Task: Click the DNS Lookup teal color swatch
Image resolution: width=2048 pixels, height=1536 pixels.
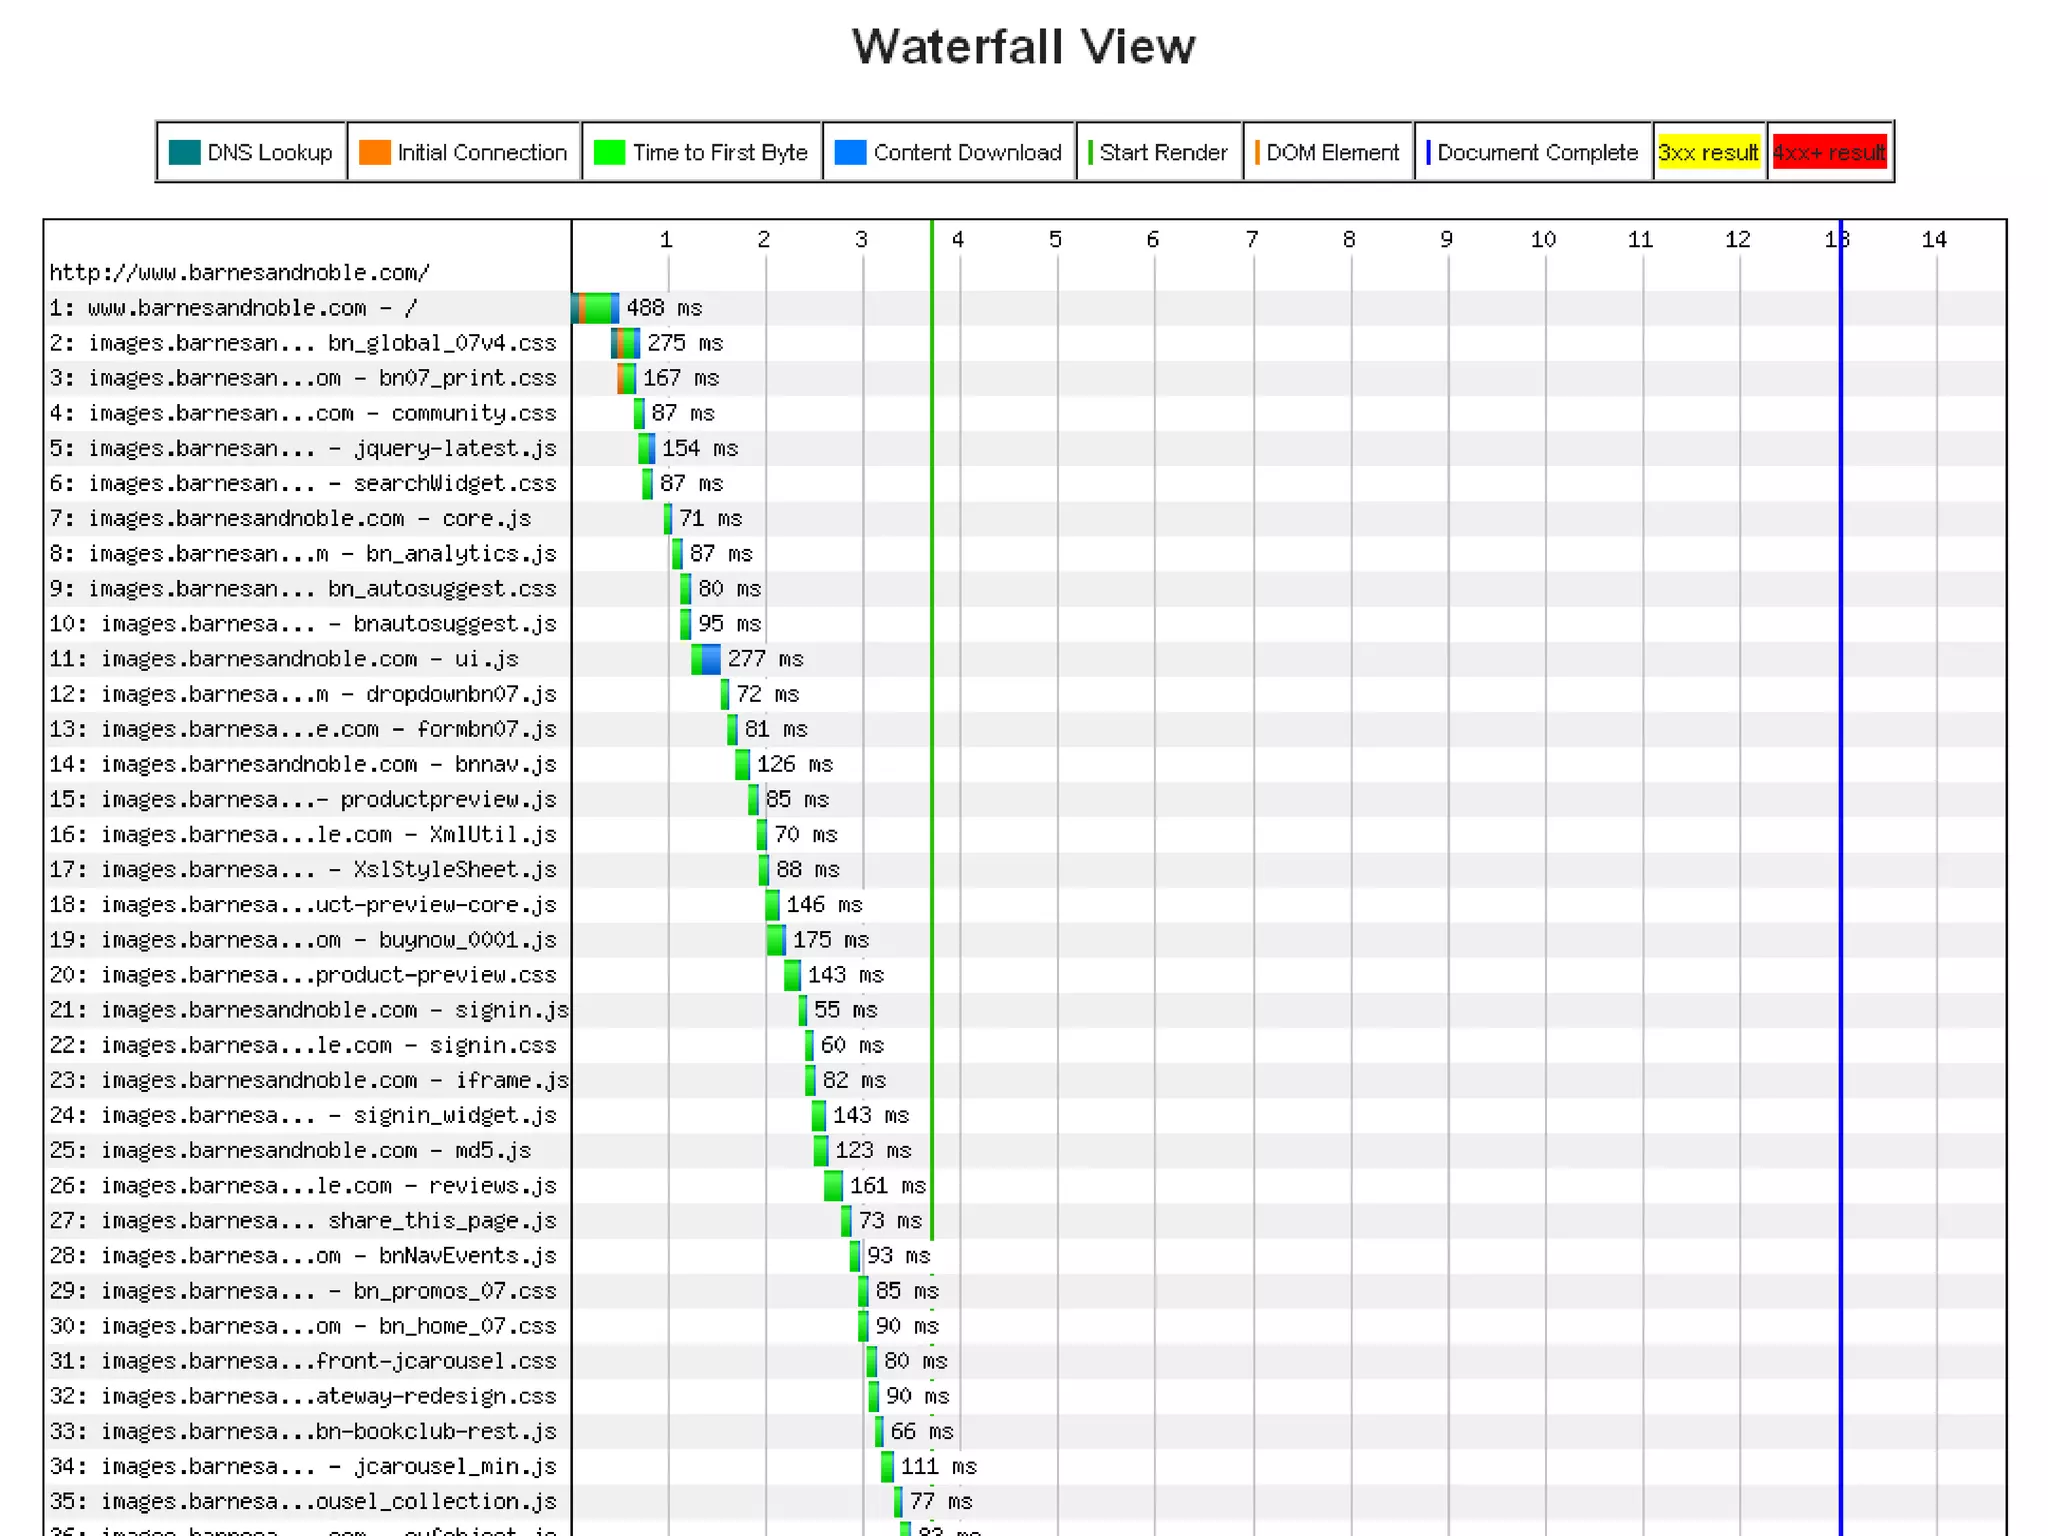Action: pyautogui.click(x=185, y=152)
